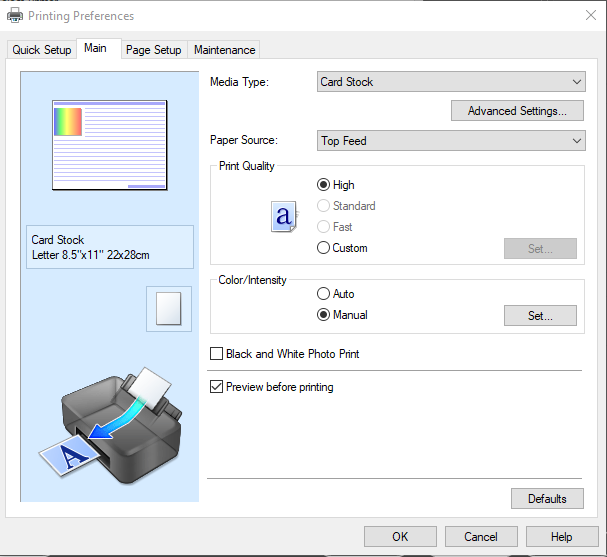Click the Card Stock Letter paper summary
The height and width of the screenshot is (557, 607).
pyautogui.click(x=110, y=247)
